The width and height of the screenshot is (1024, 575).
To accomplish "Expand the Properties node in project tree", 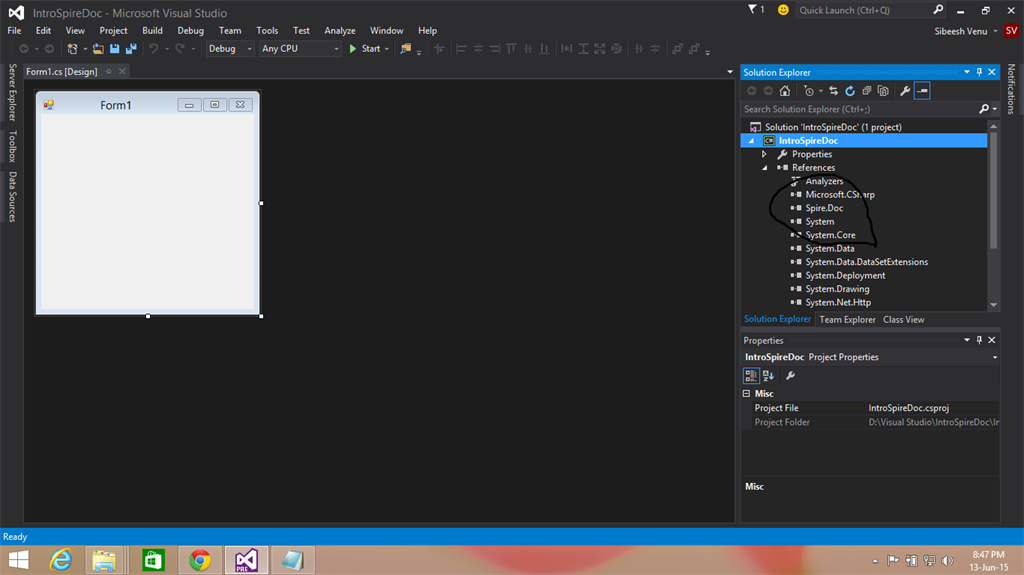I will (764, 154).
